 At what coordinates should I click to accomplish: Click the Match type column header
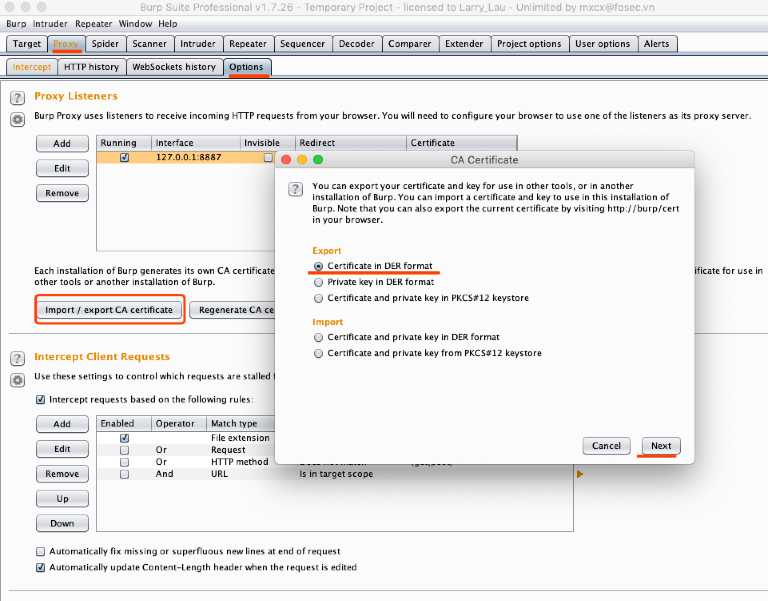(240, 424)
